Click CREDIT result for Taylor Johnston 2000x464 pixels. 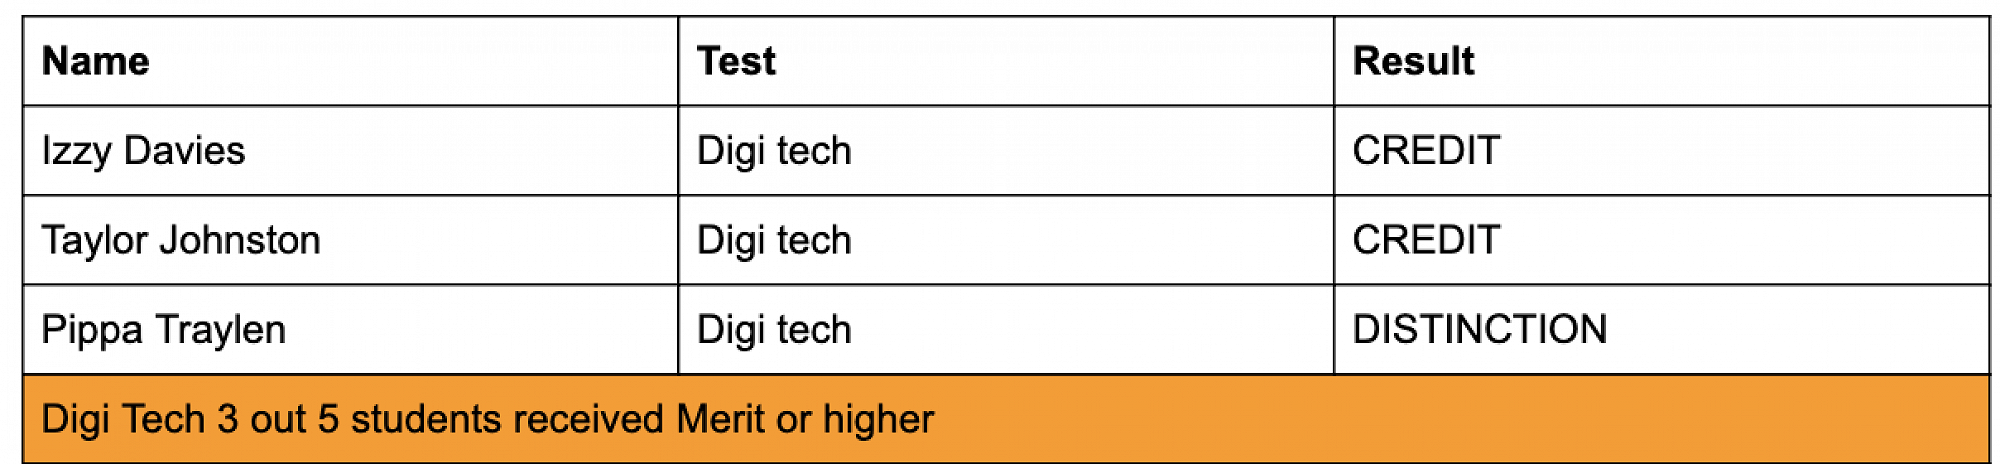tap(1426, 241)
